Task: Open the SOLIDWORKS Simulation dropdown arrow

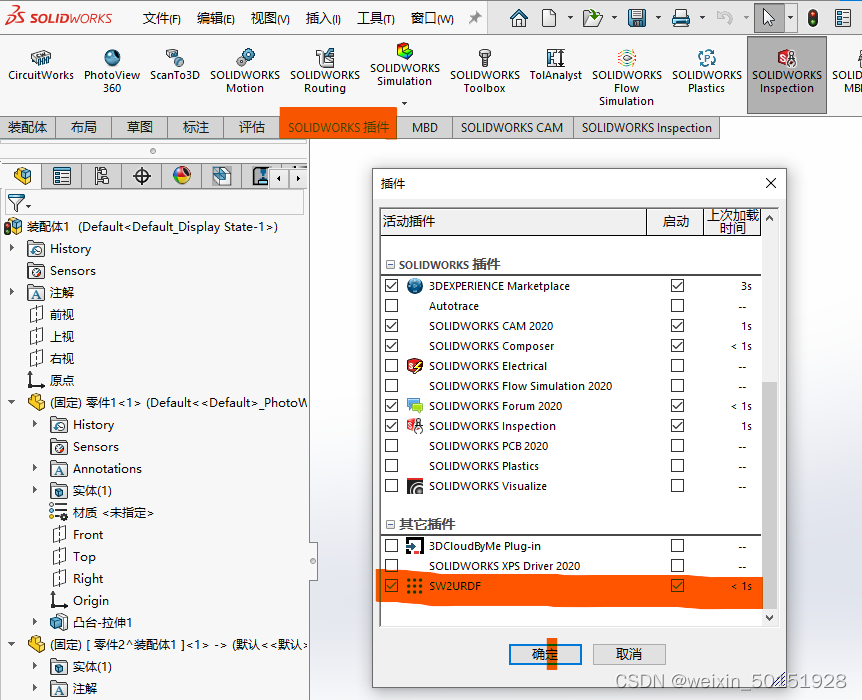Action: pyautogui.click(x=405, y=103)
